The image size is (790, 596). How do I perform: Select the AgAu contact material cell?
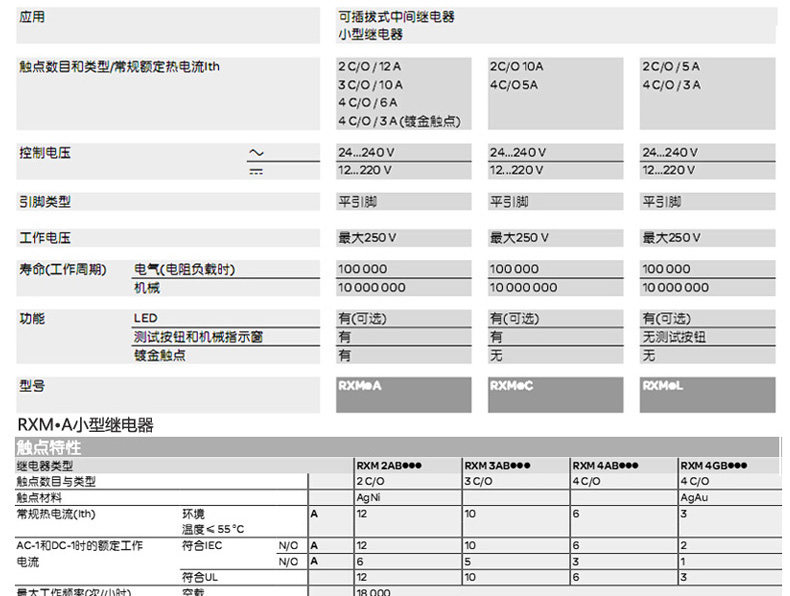click(x=694, y=498)
